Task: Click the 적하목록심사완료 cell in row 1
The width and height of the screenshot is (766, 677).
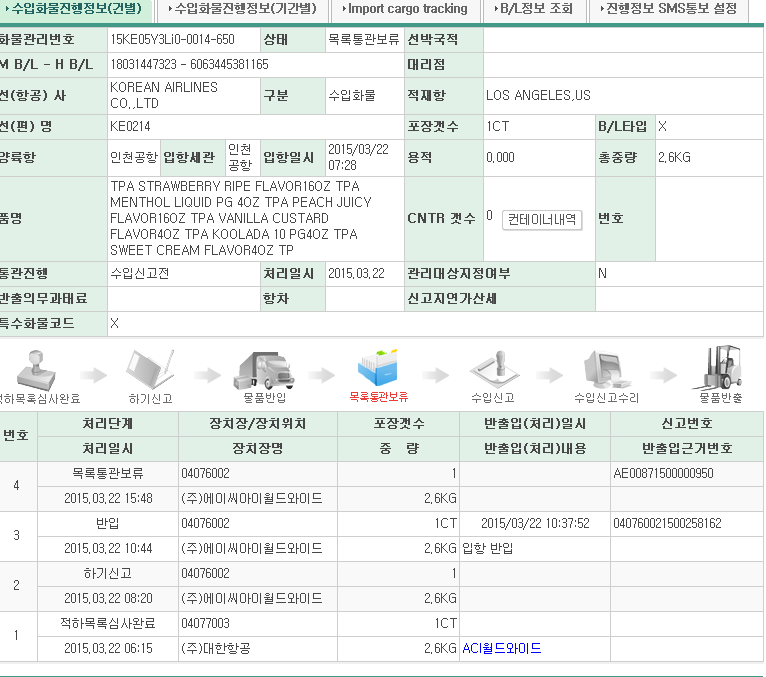Action: 108,623
